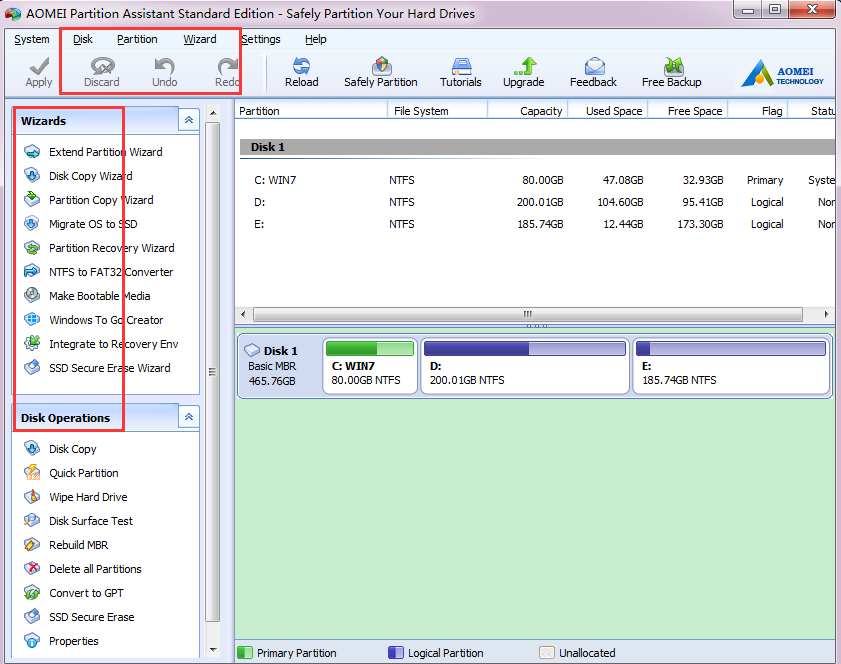Open Safely Partition shield icon
The width and height of the screenshot is (841, 664).
tap(381, 66)
